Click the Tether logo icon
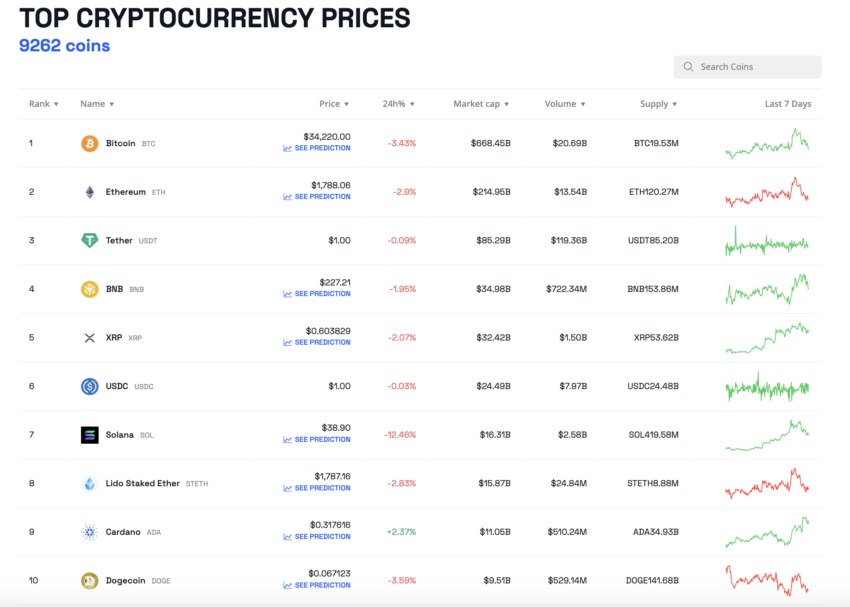This screenshot has height=607, width=850. point(90,240)
